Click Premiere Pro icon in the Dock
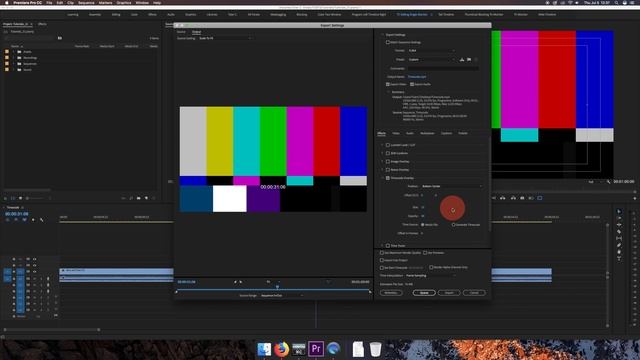 coord(316,349)
